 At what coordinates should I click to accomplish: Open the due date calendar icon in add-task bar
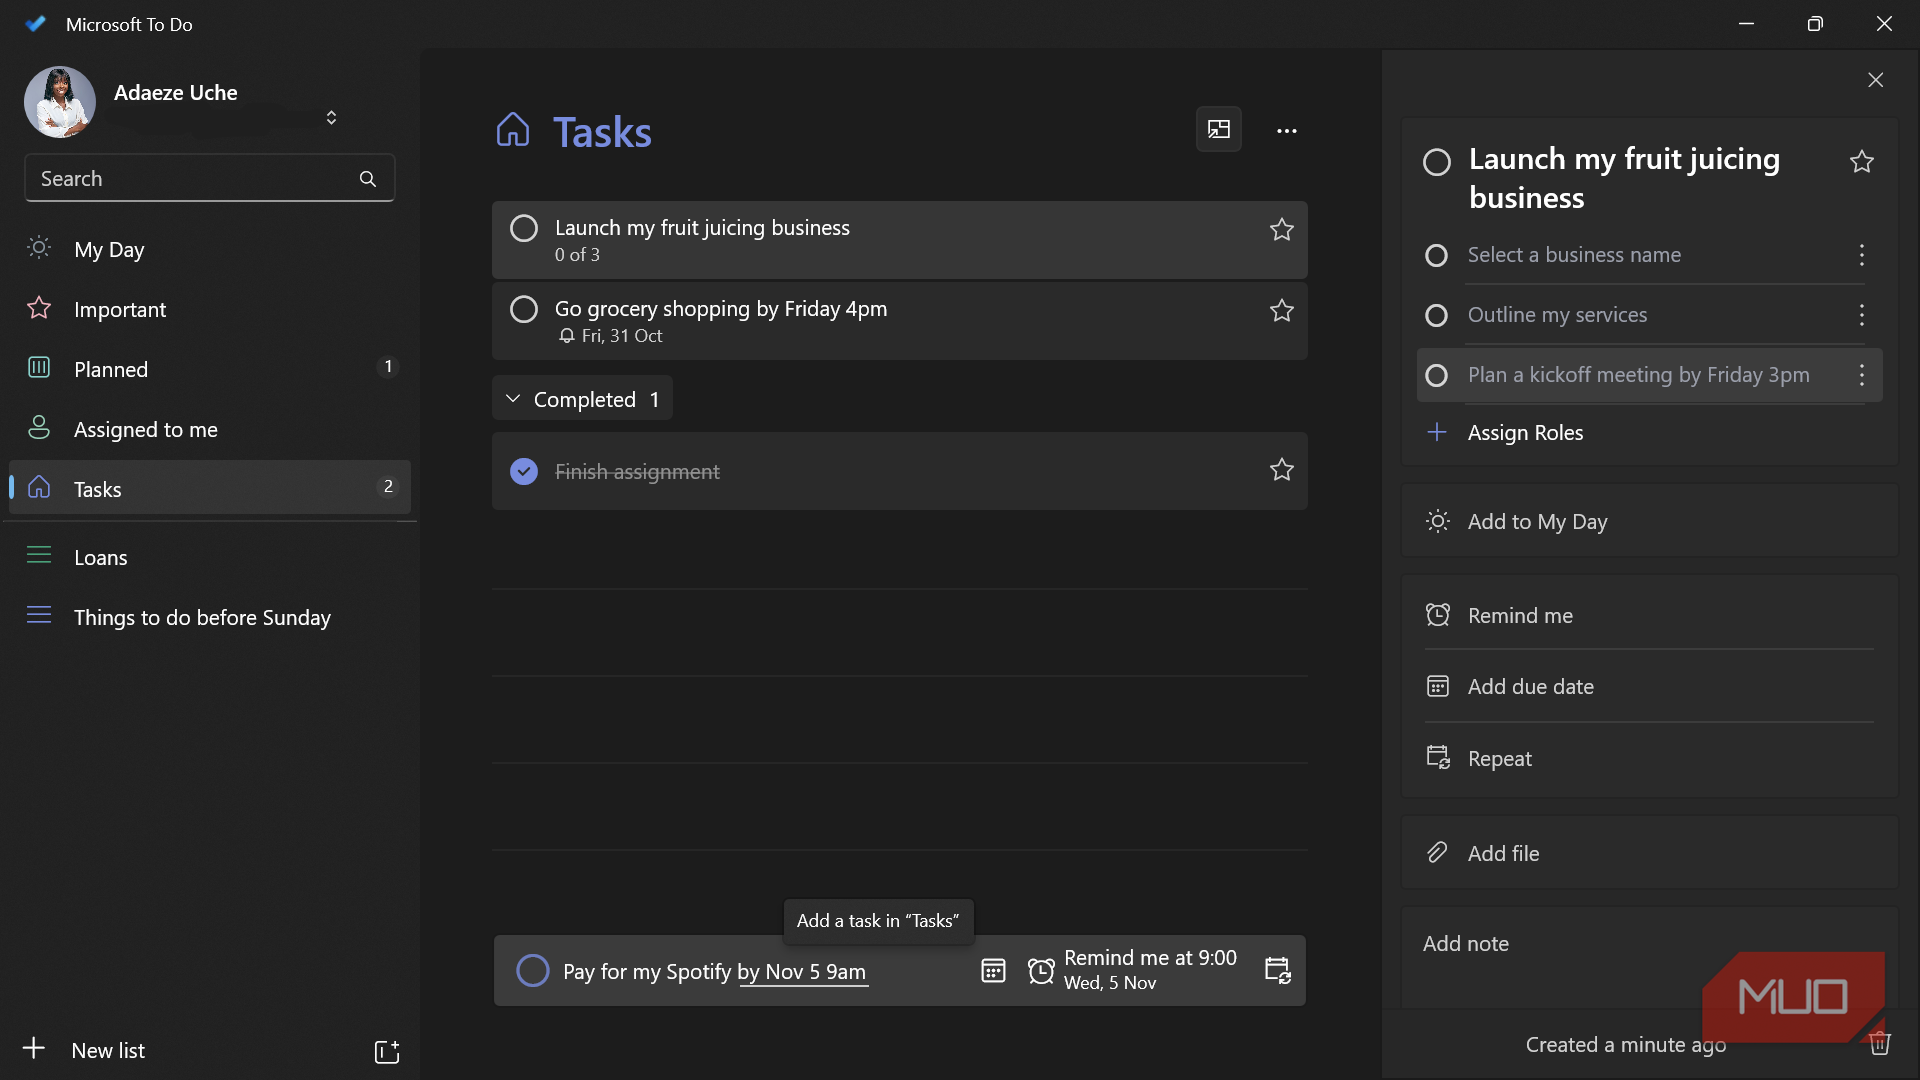992,971
